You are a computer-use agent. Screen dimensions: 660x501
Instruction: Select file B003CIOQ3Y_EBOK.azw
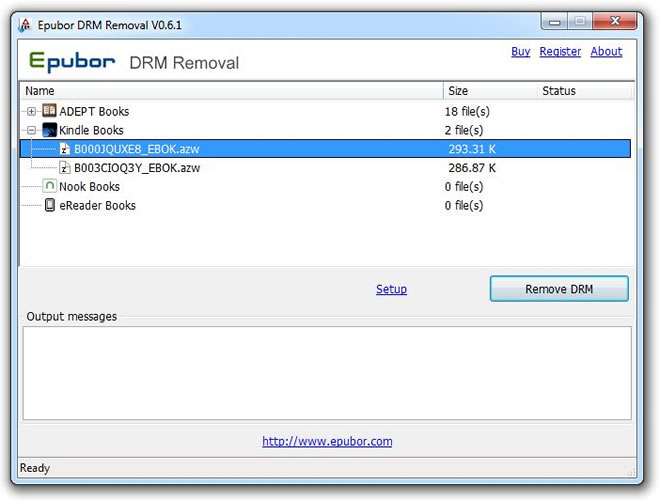click(137, 168)
